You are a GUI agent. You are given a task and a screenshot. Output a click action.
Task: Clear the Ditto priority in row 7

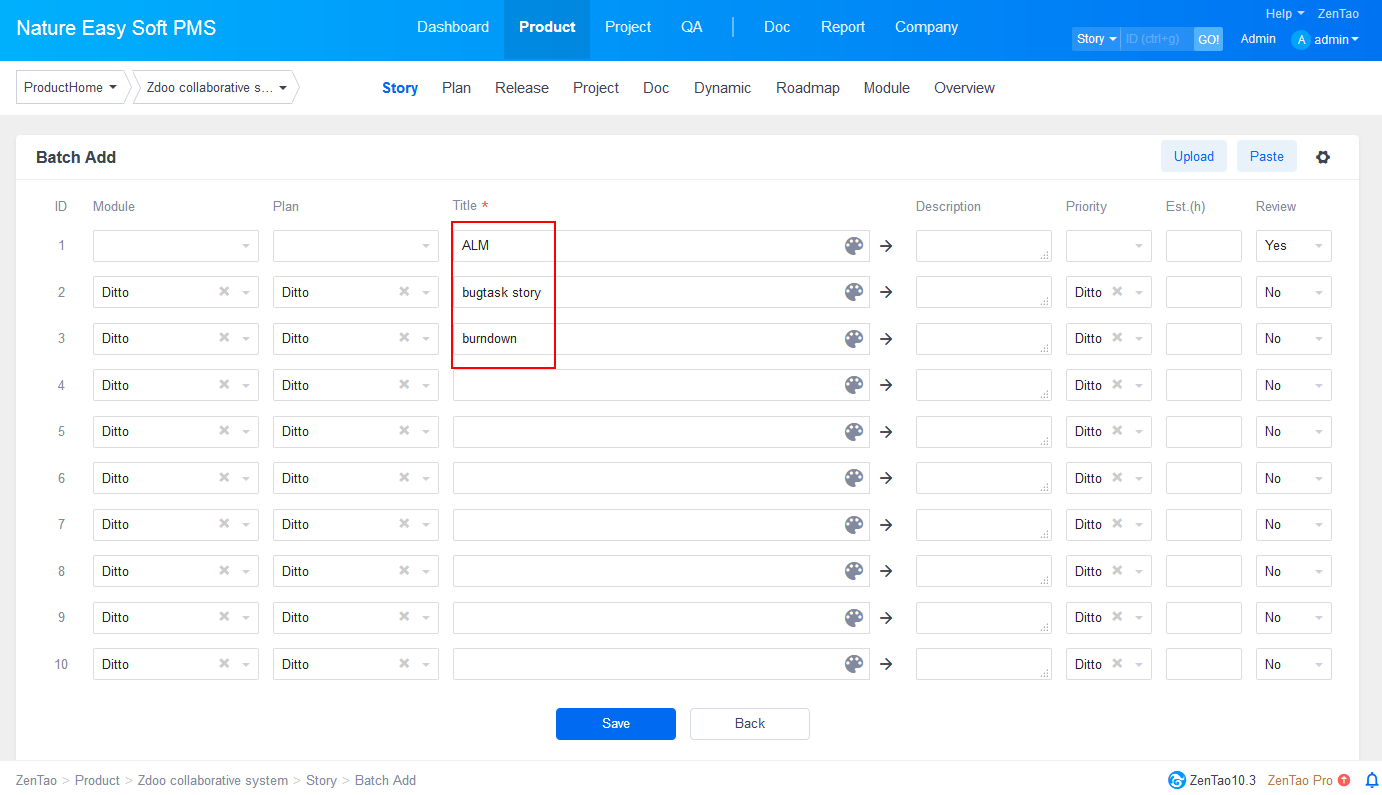pos(1117,524)
